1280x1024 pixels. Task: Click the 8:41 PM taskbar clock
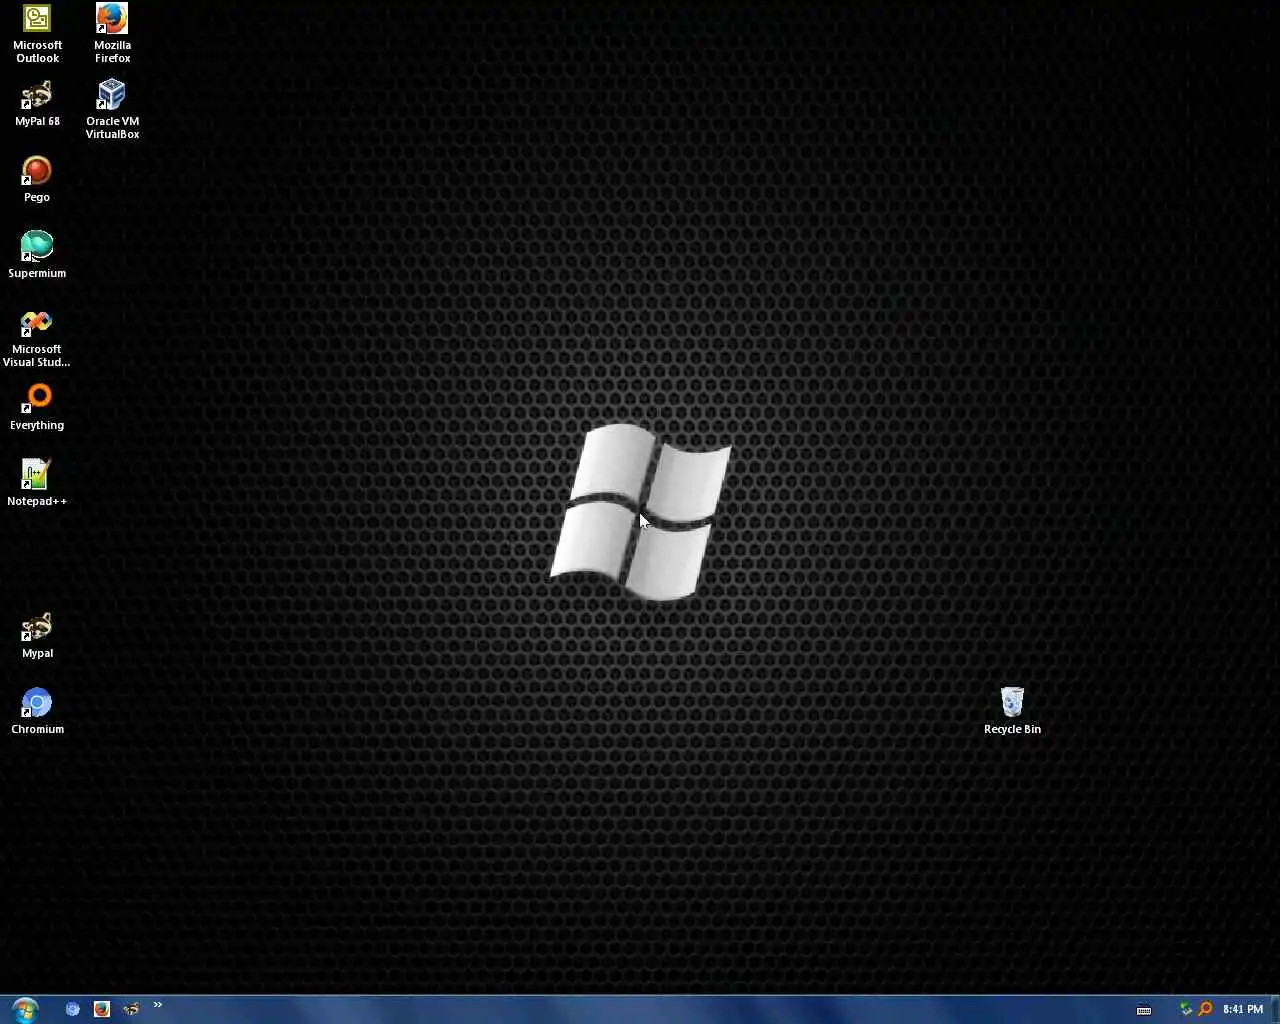1243,1009
